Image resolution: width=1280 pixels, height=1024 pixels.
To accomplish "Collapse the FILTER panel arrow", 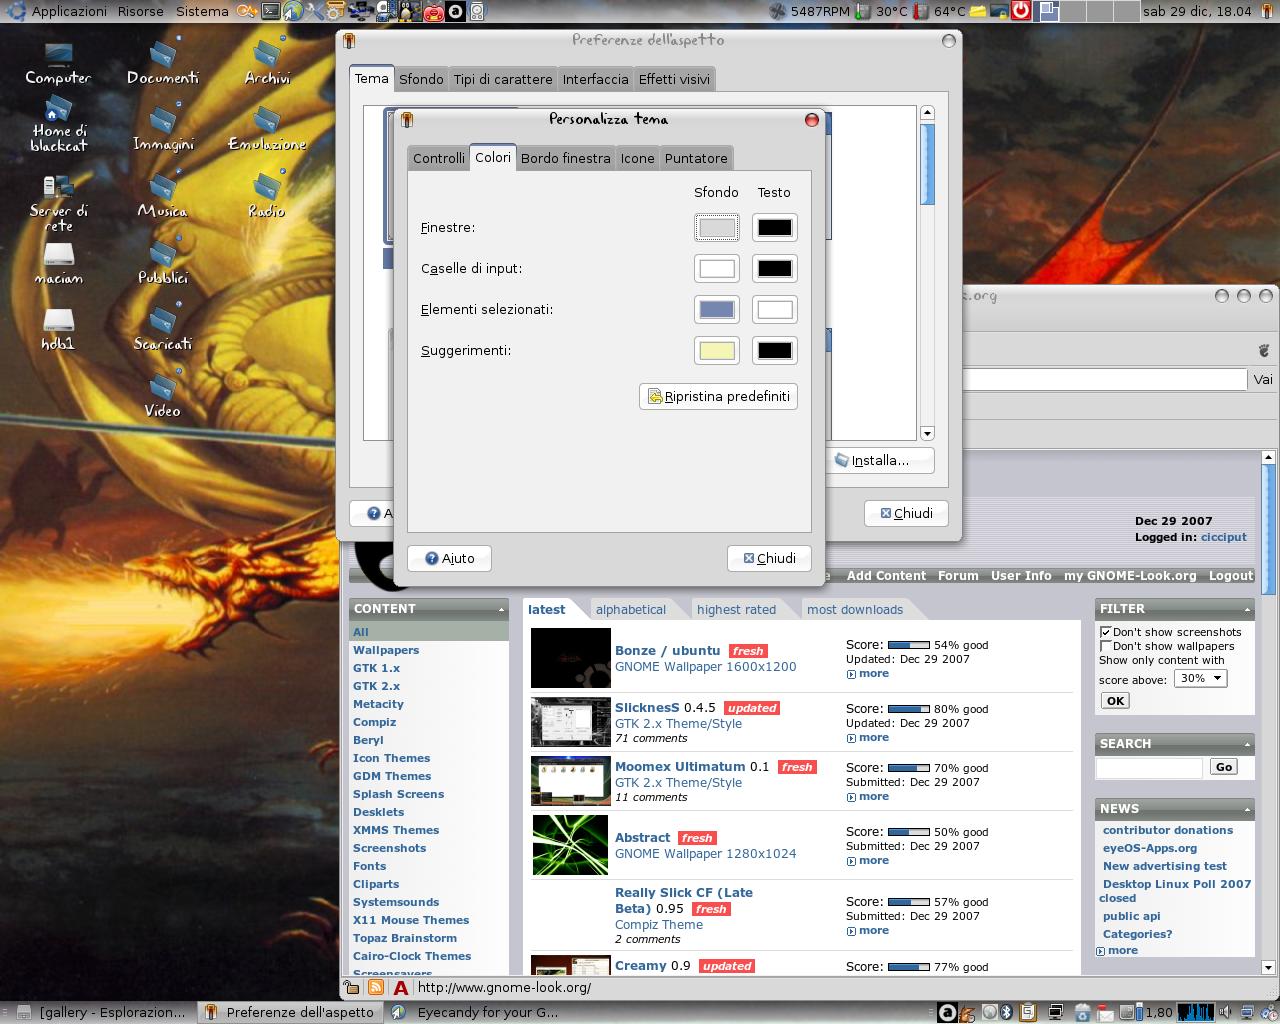I will pos(1247,609).
